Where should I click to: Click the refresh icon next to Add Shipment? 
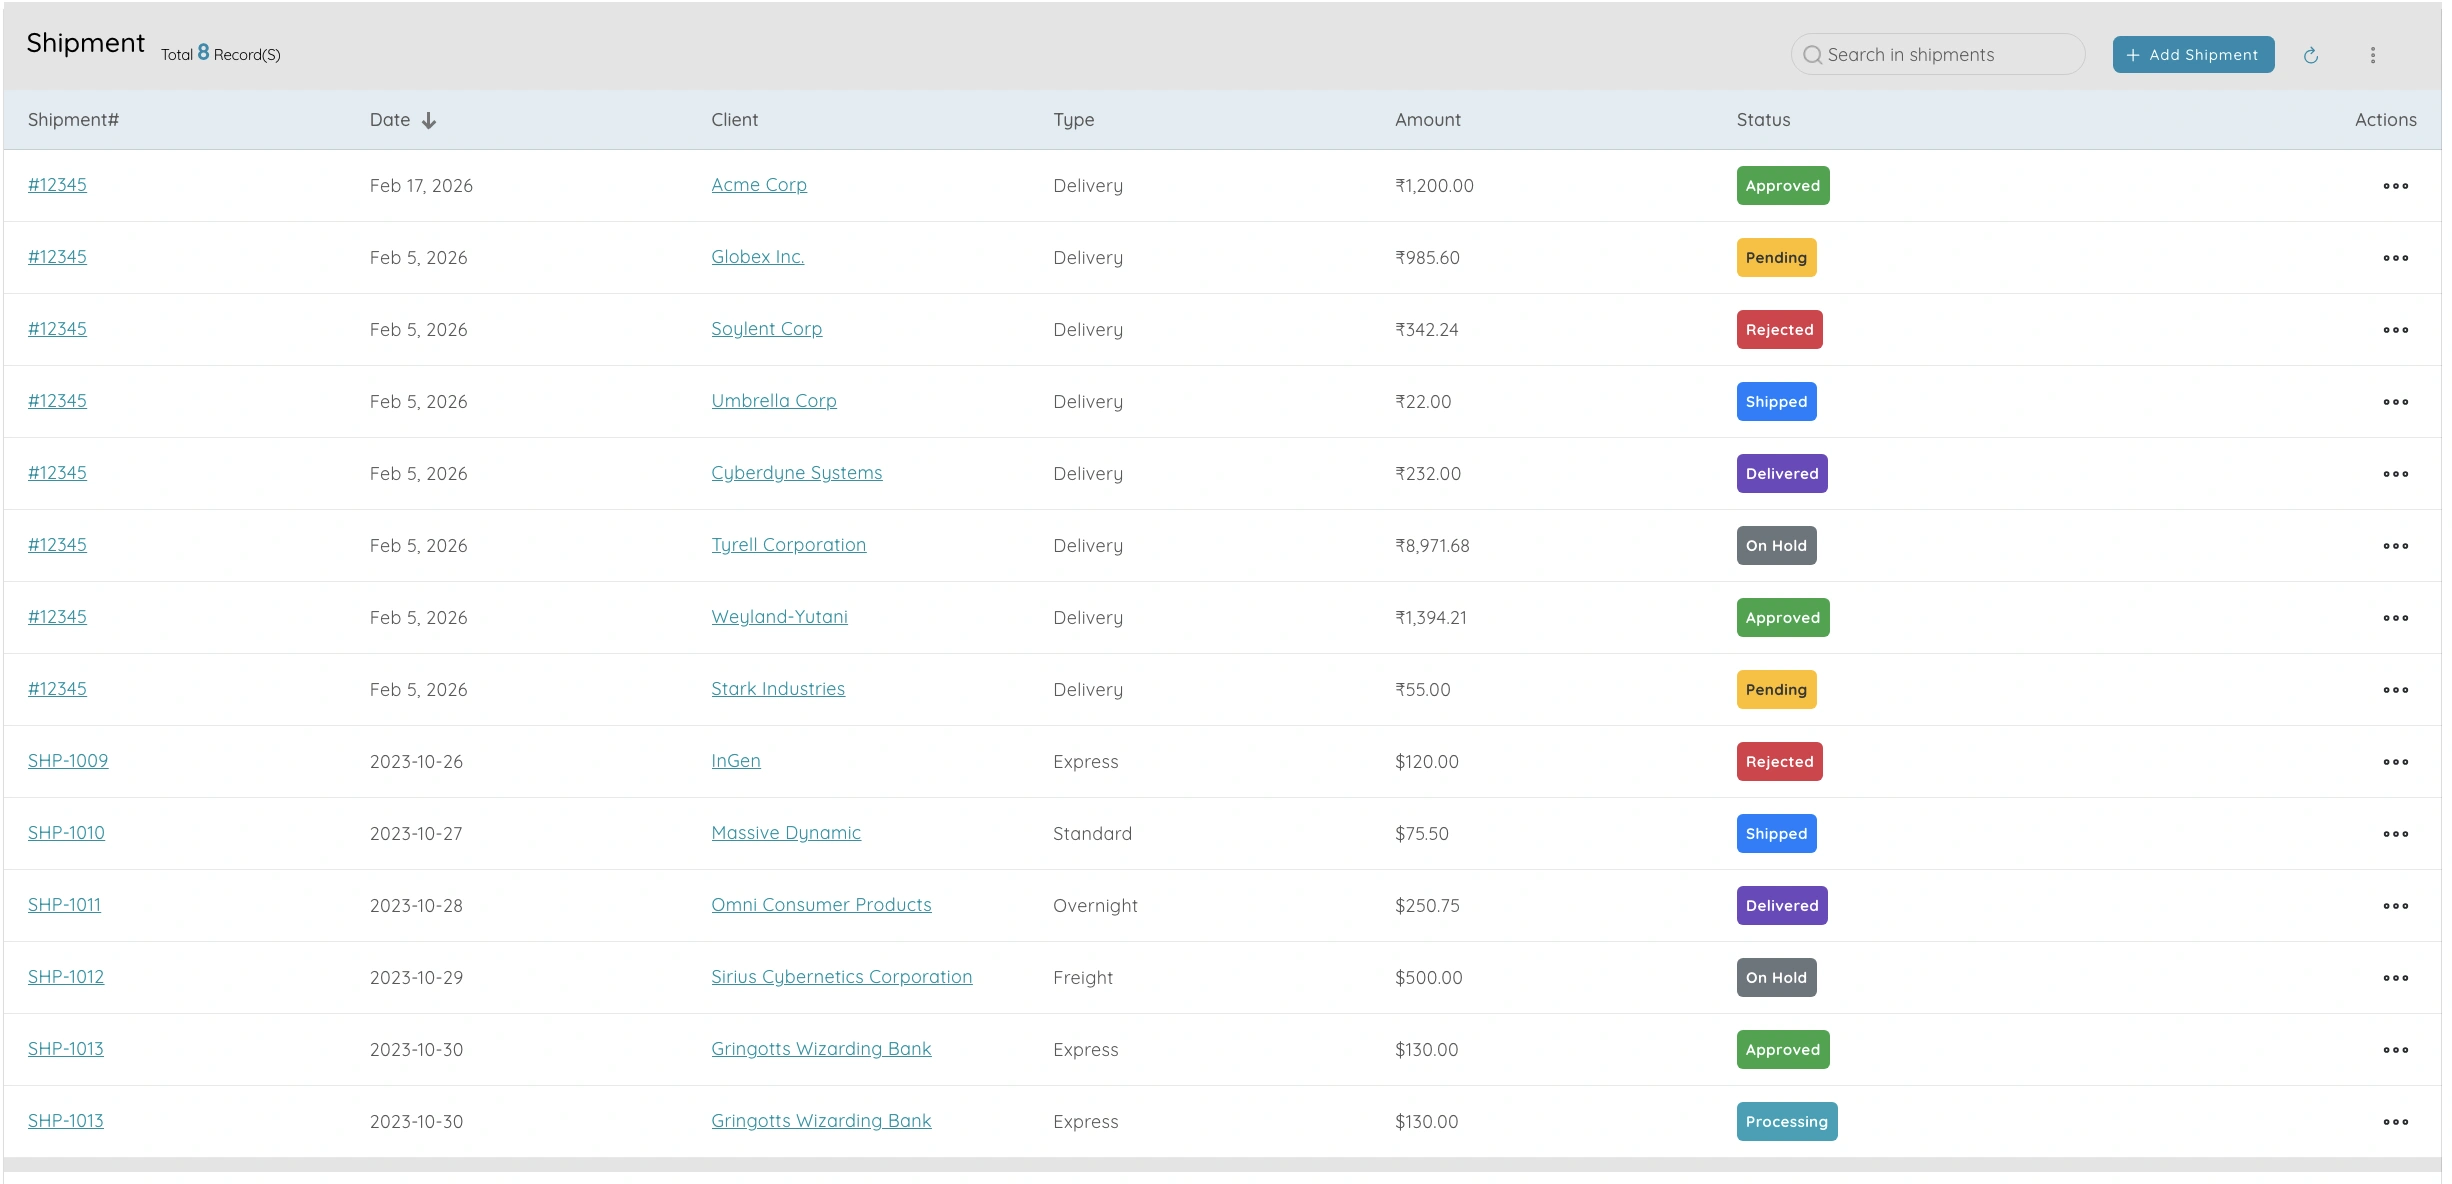(x=2310, y=55)
